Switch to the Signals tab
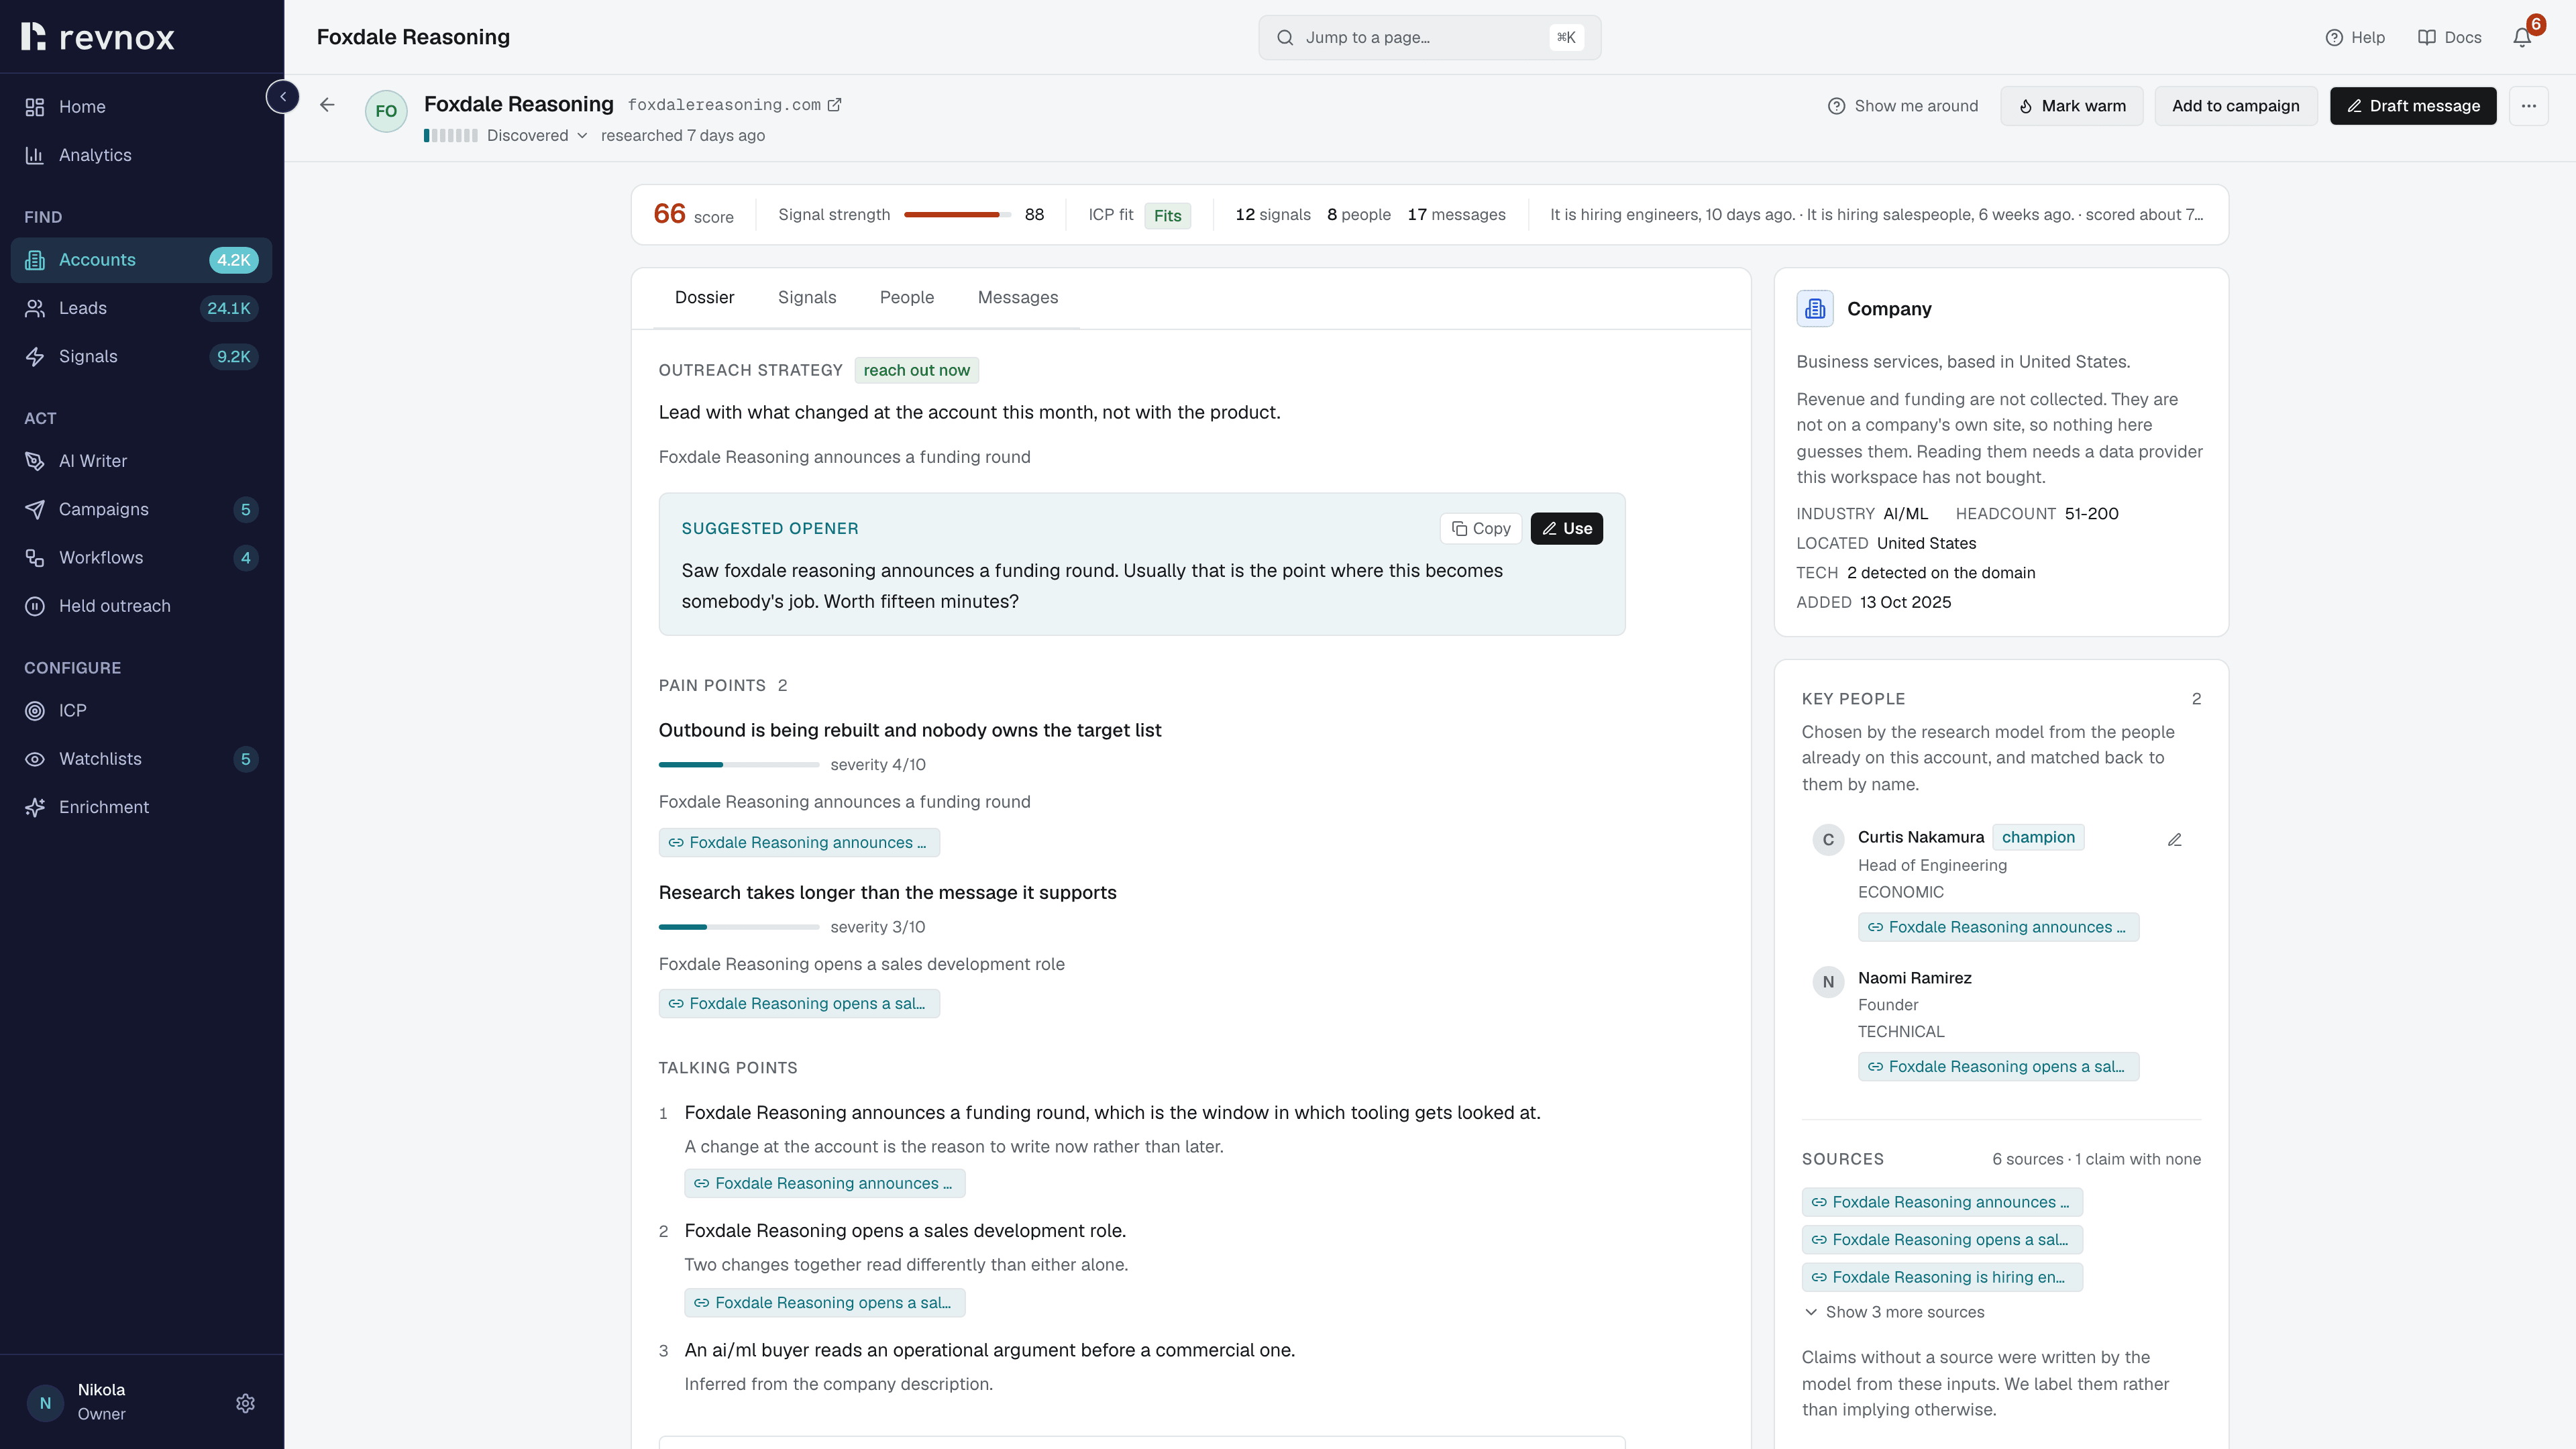 click(806, 297)
